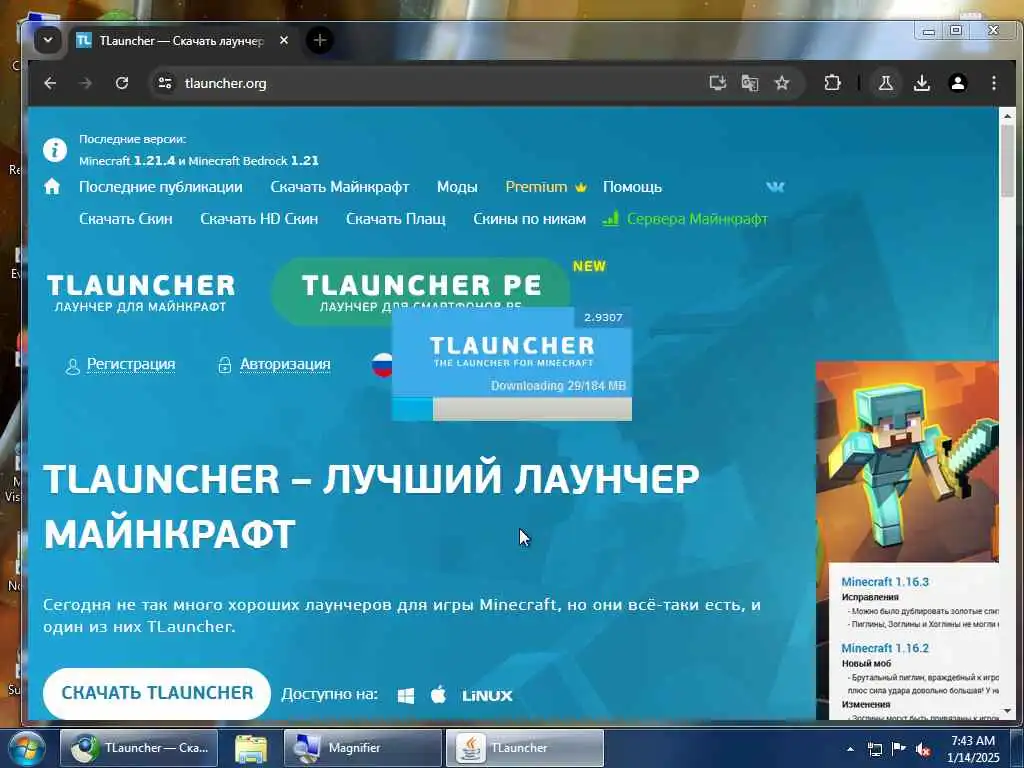Open Сервера Майнкрафт link
1024x768 pixels.
686,219
